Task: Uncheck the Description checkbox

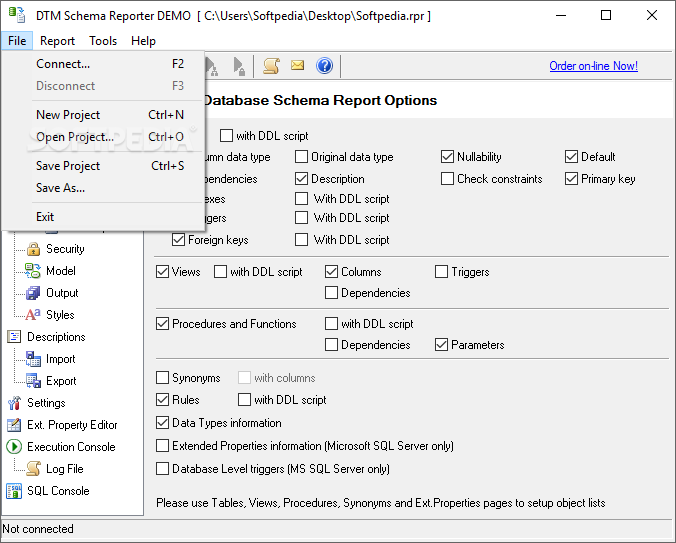Action: [x=301, y=179]
